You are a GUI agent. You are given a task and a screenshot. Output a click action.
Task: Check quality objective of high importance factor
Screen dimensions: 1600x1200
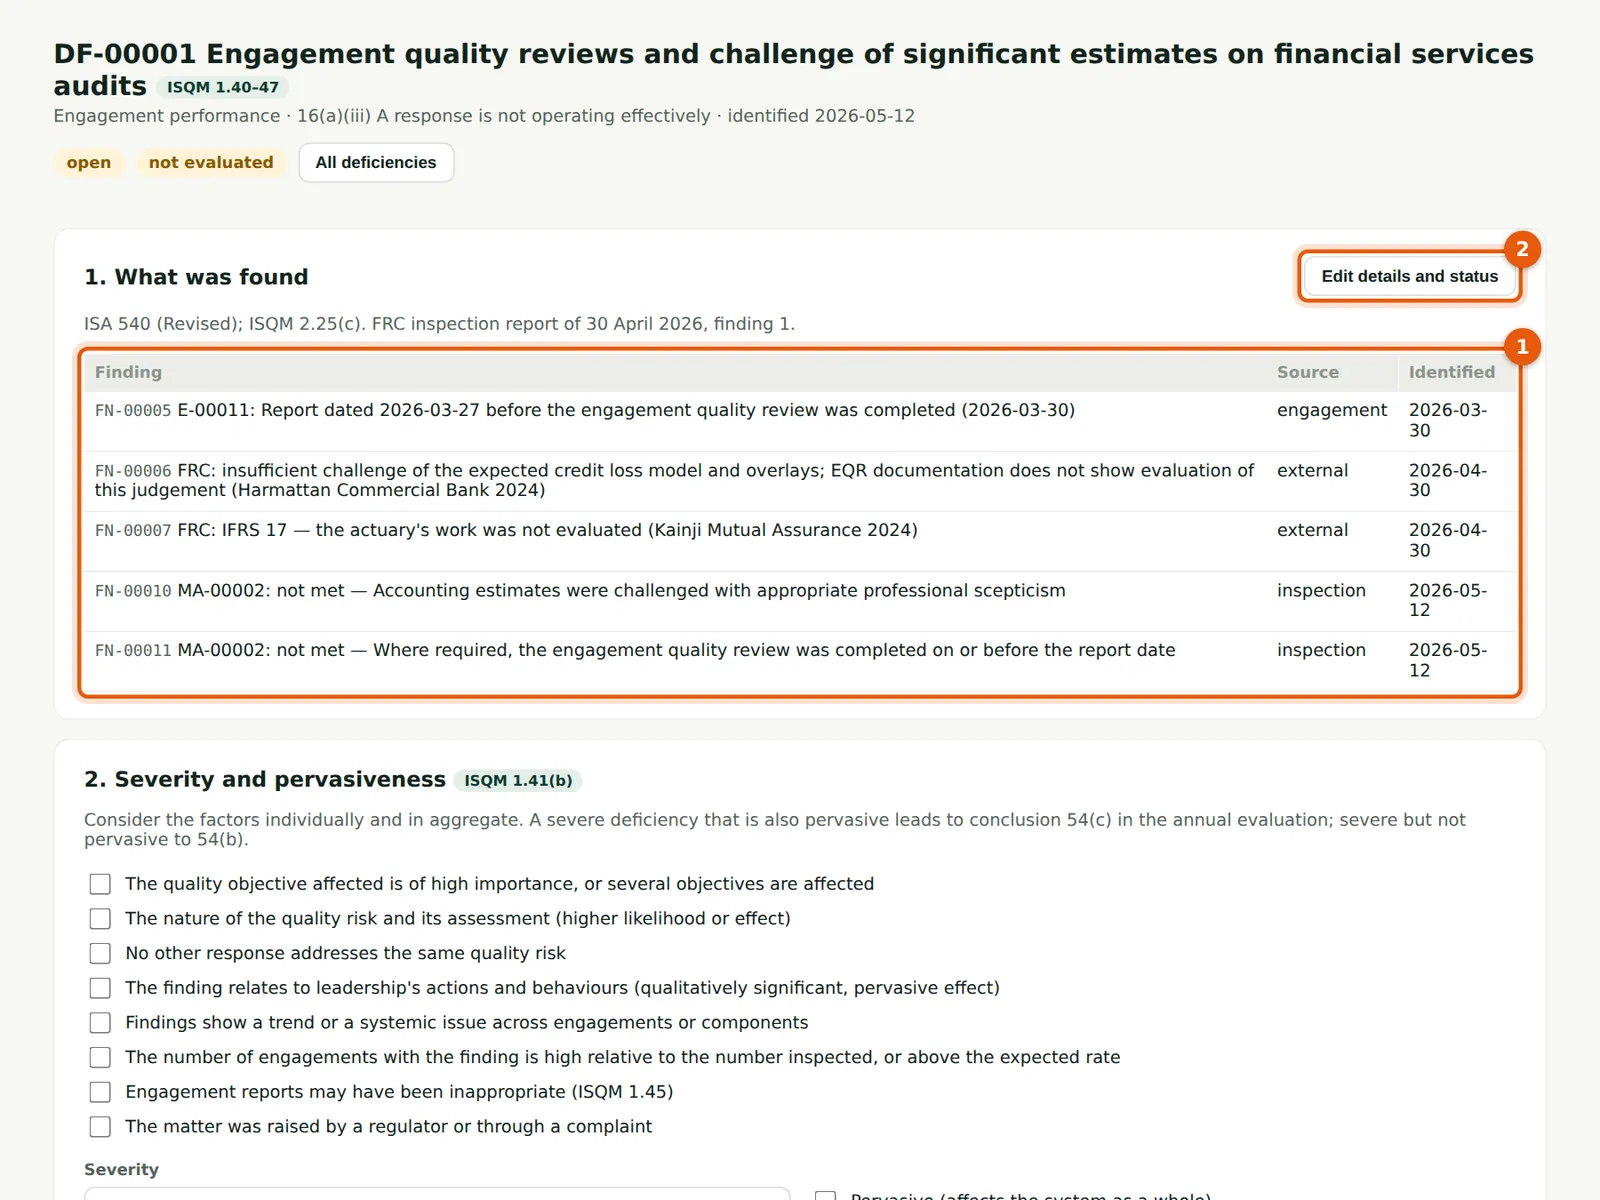pos(100,884)
